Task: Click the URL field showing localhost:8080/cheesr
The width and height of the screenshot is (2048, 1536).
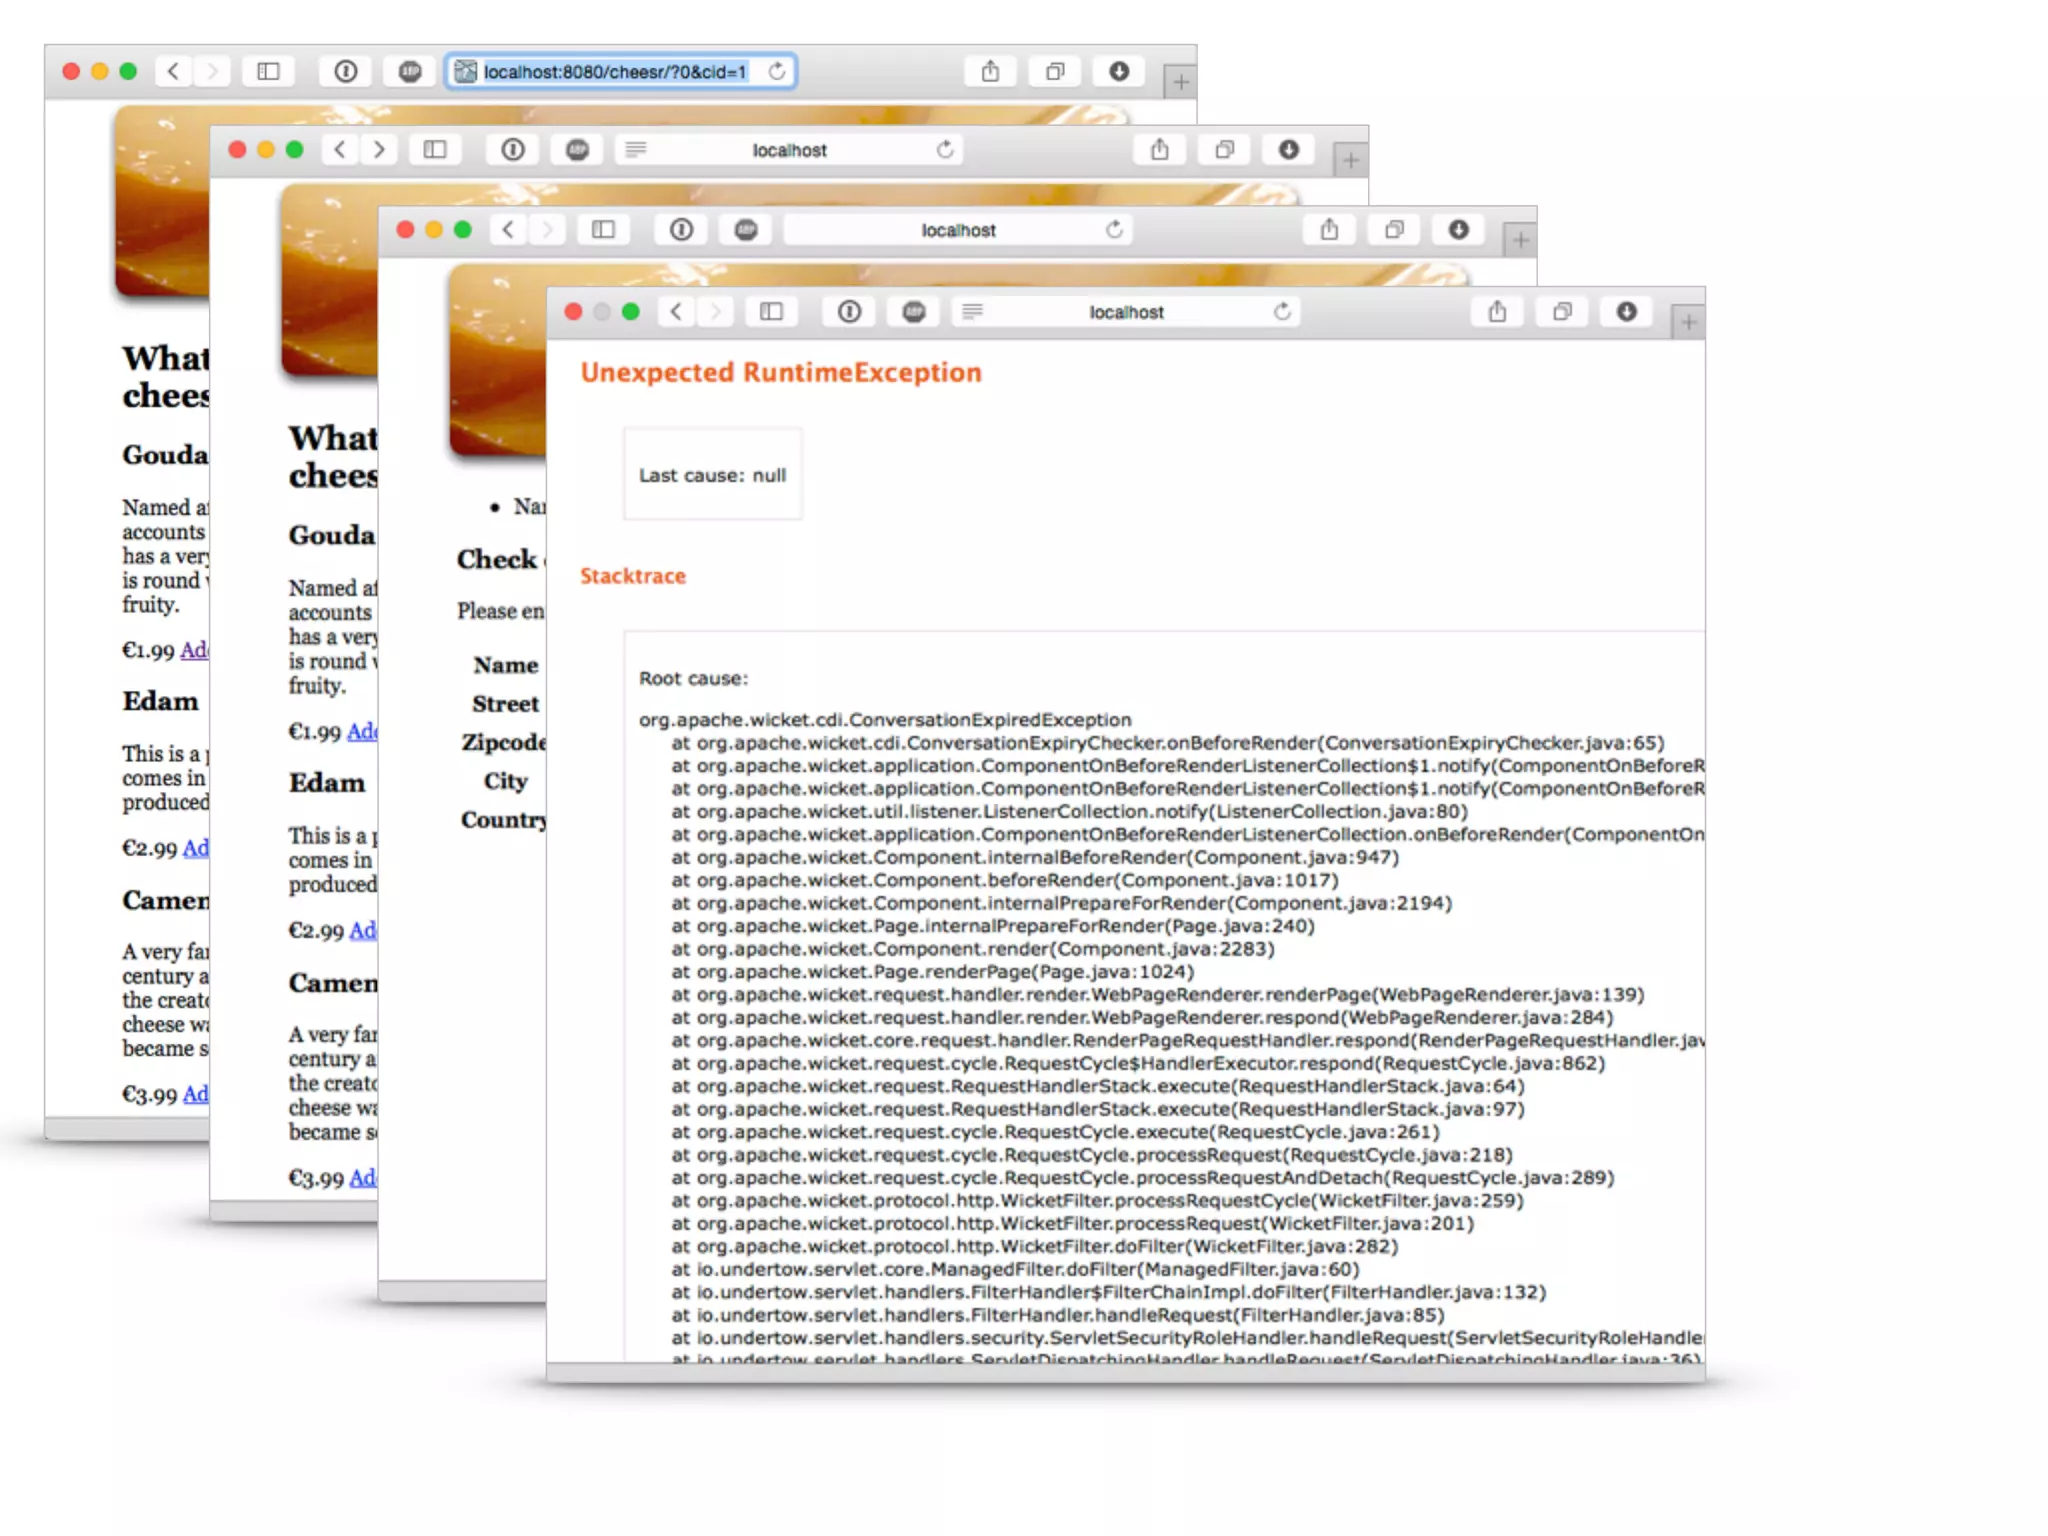Action: coord(614,72)
